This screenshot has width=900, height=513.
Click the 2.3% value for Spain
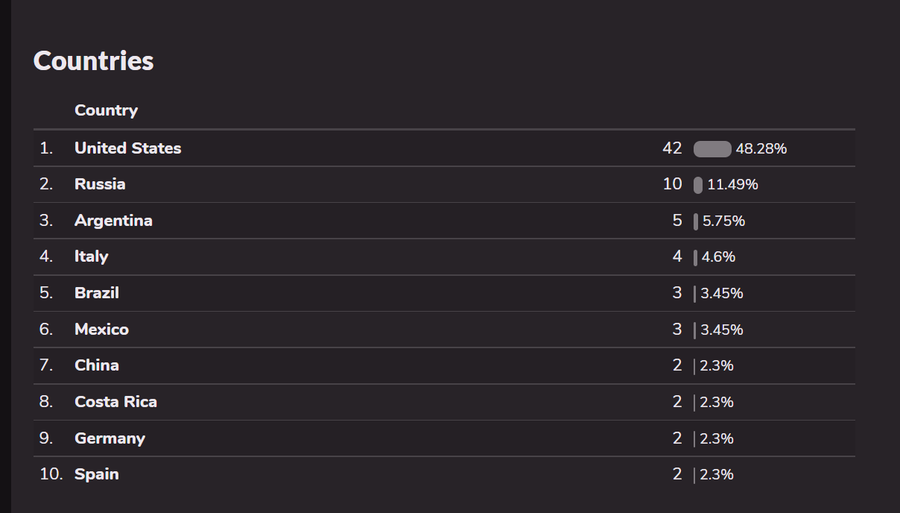[x=716, y=475]
